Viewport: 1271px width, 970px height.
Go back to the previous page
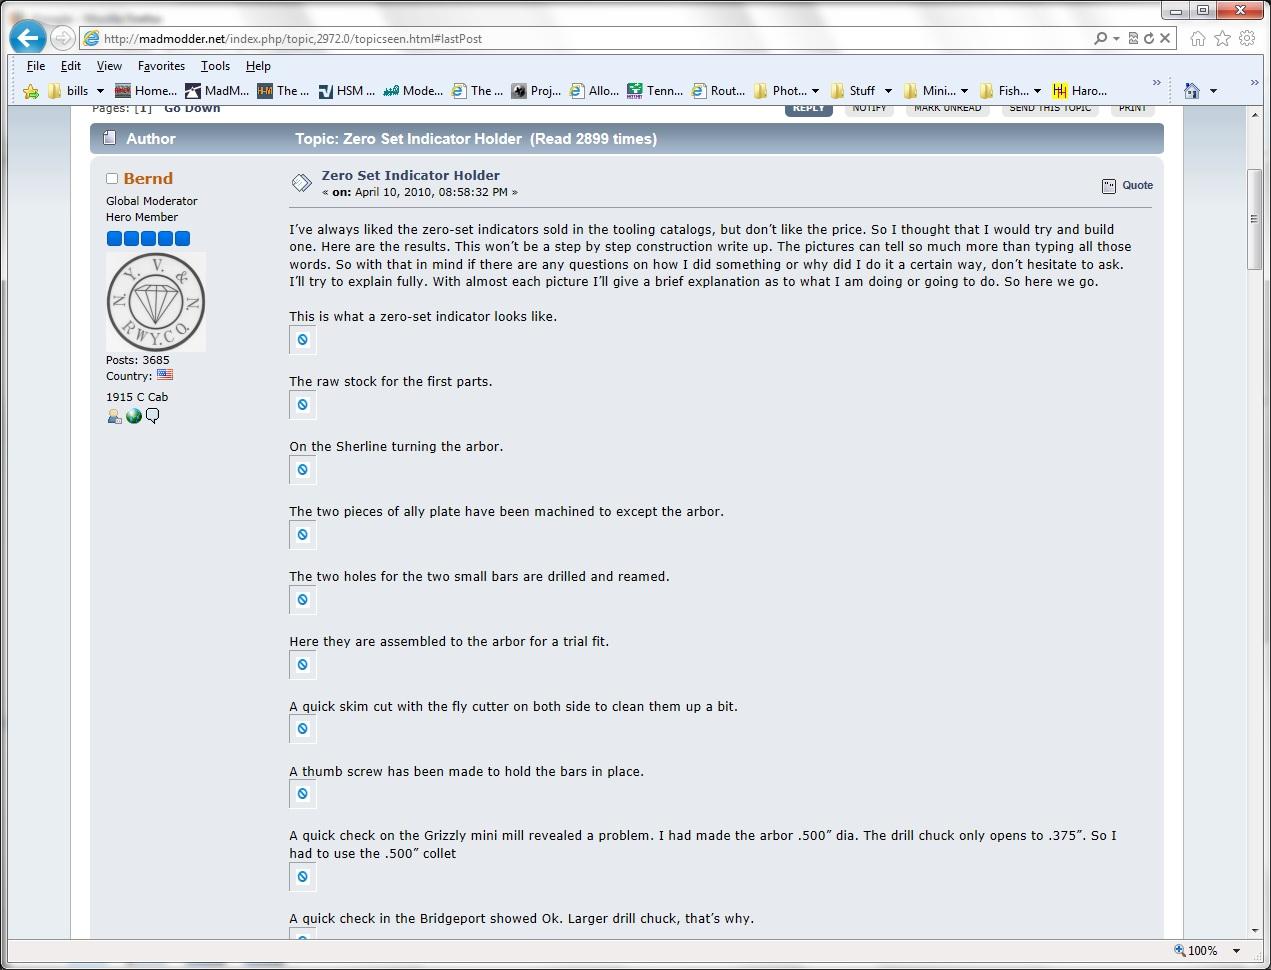click(x=28, y=38)
